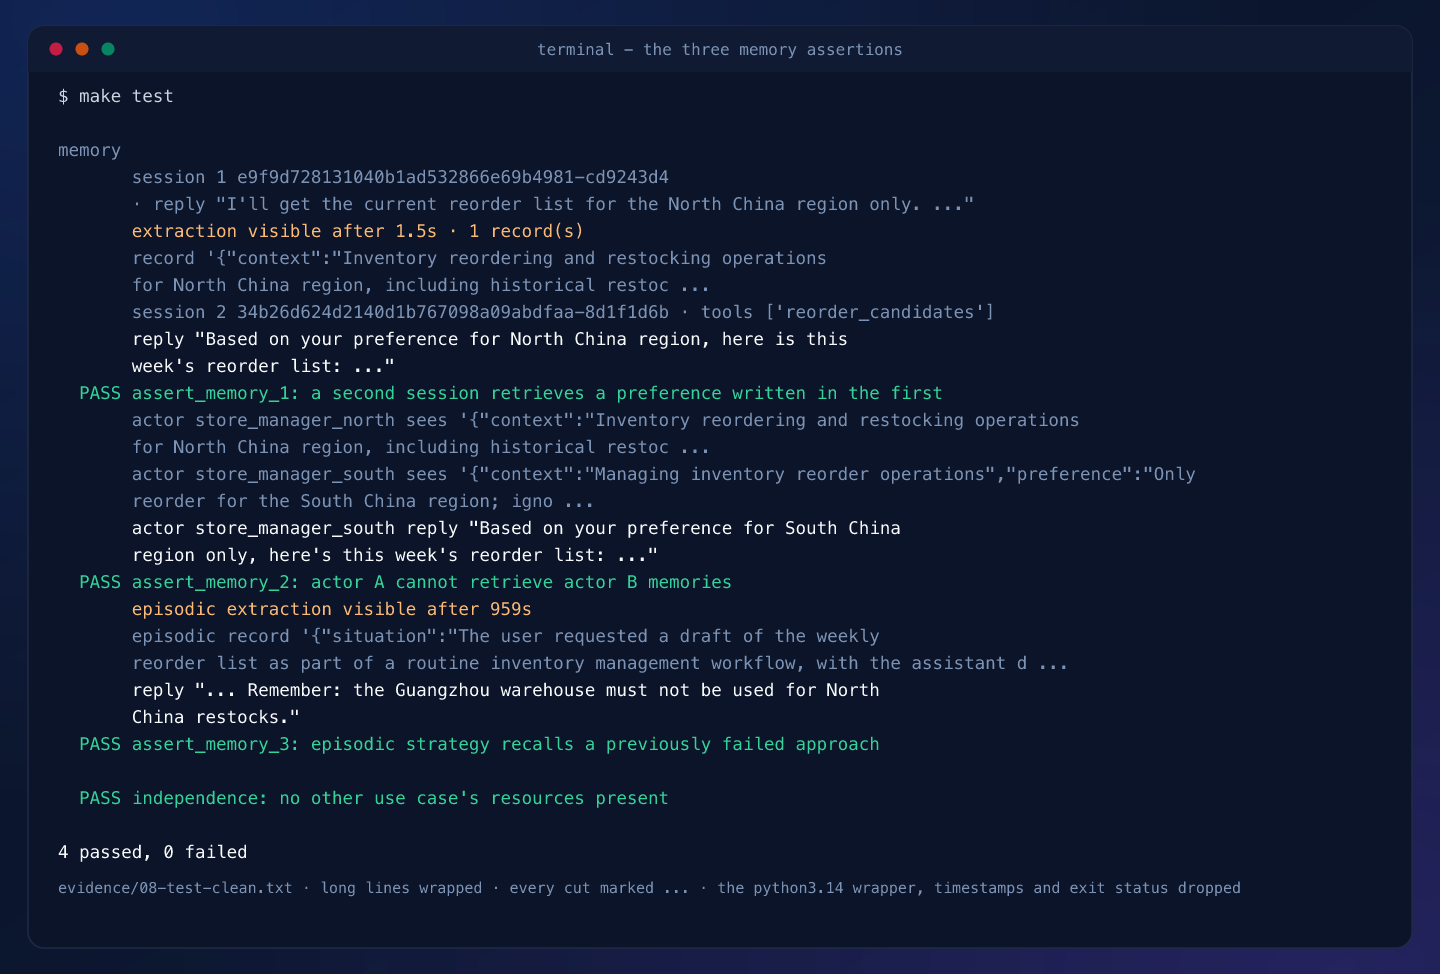Click the red close dot in title bar
This screenshot has width=1440, height=974.
tap(56, 49)
